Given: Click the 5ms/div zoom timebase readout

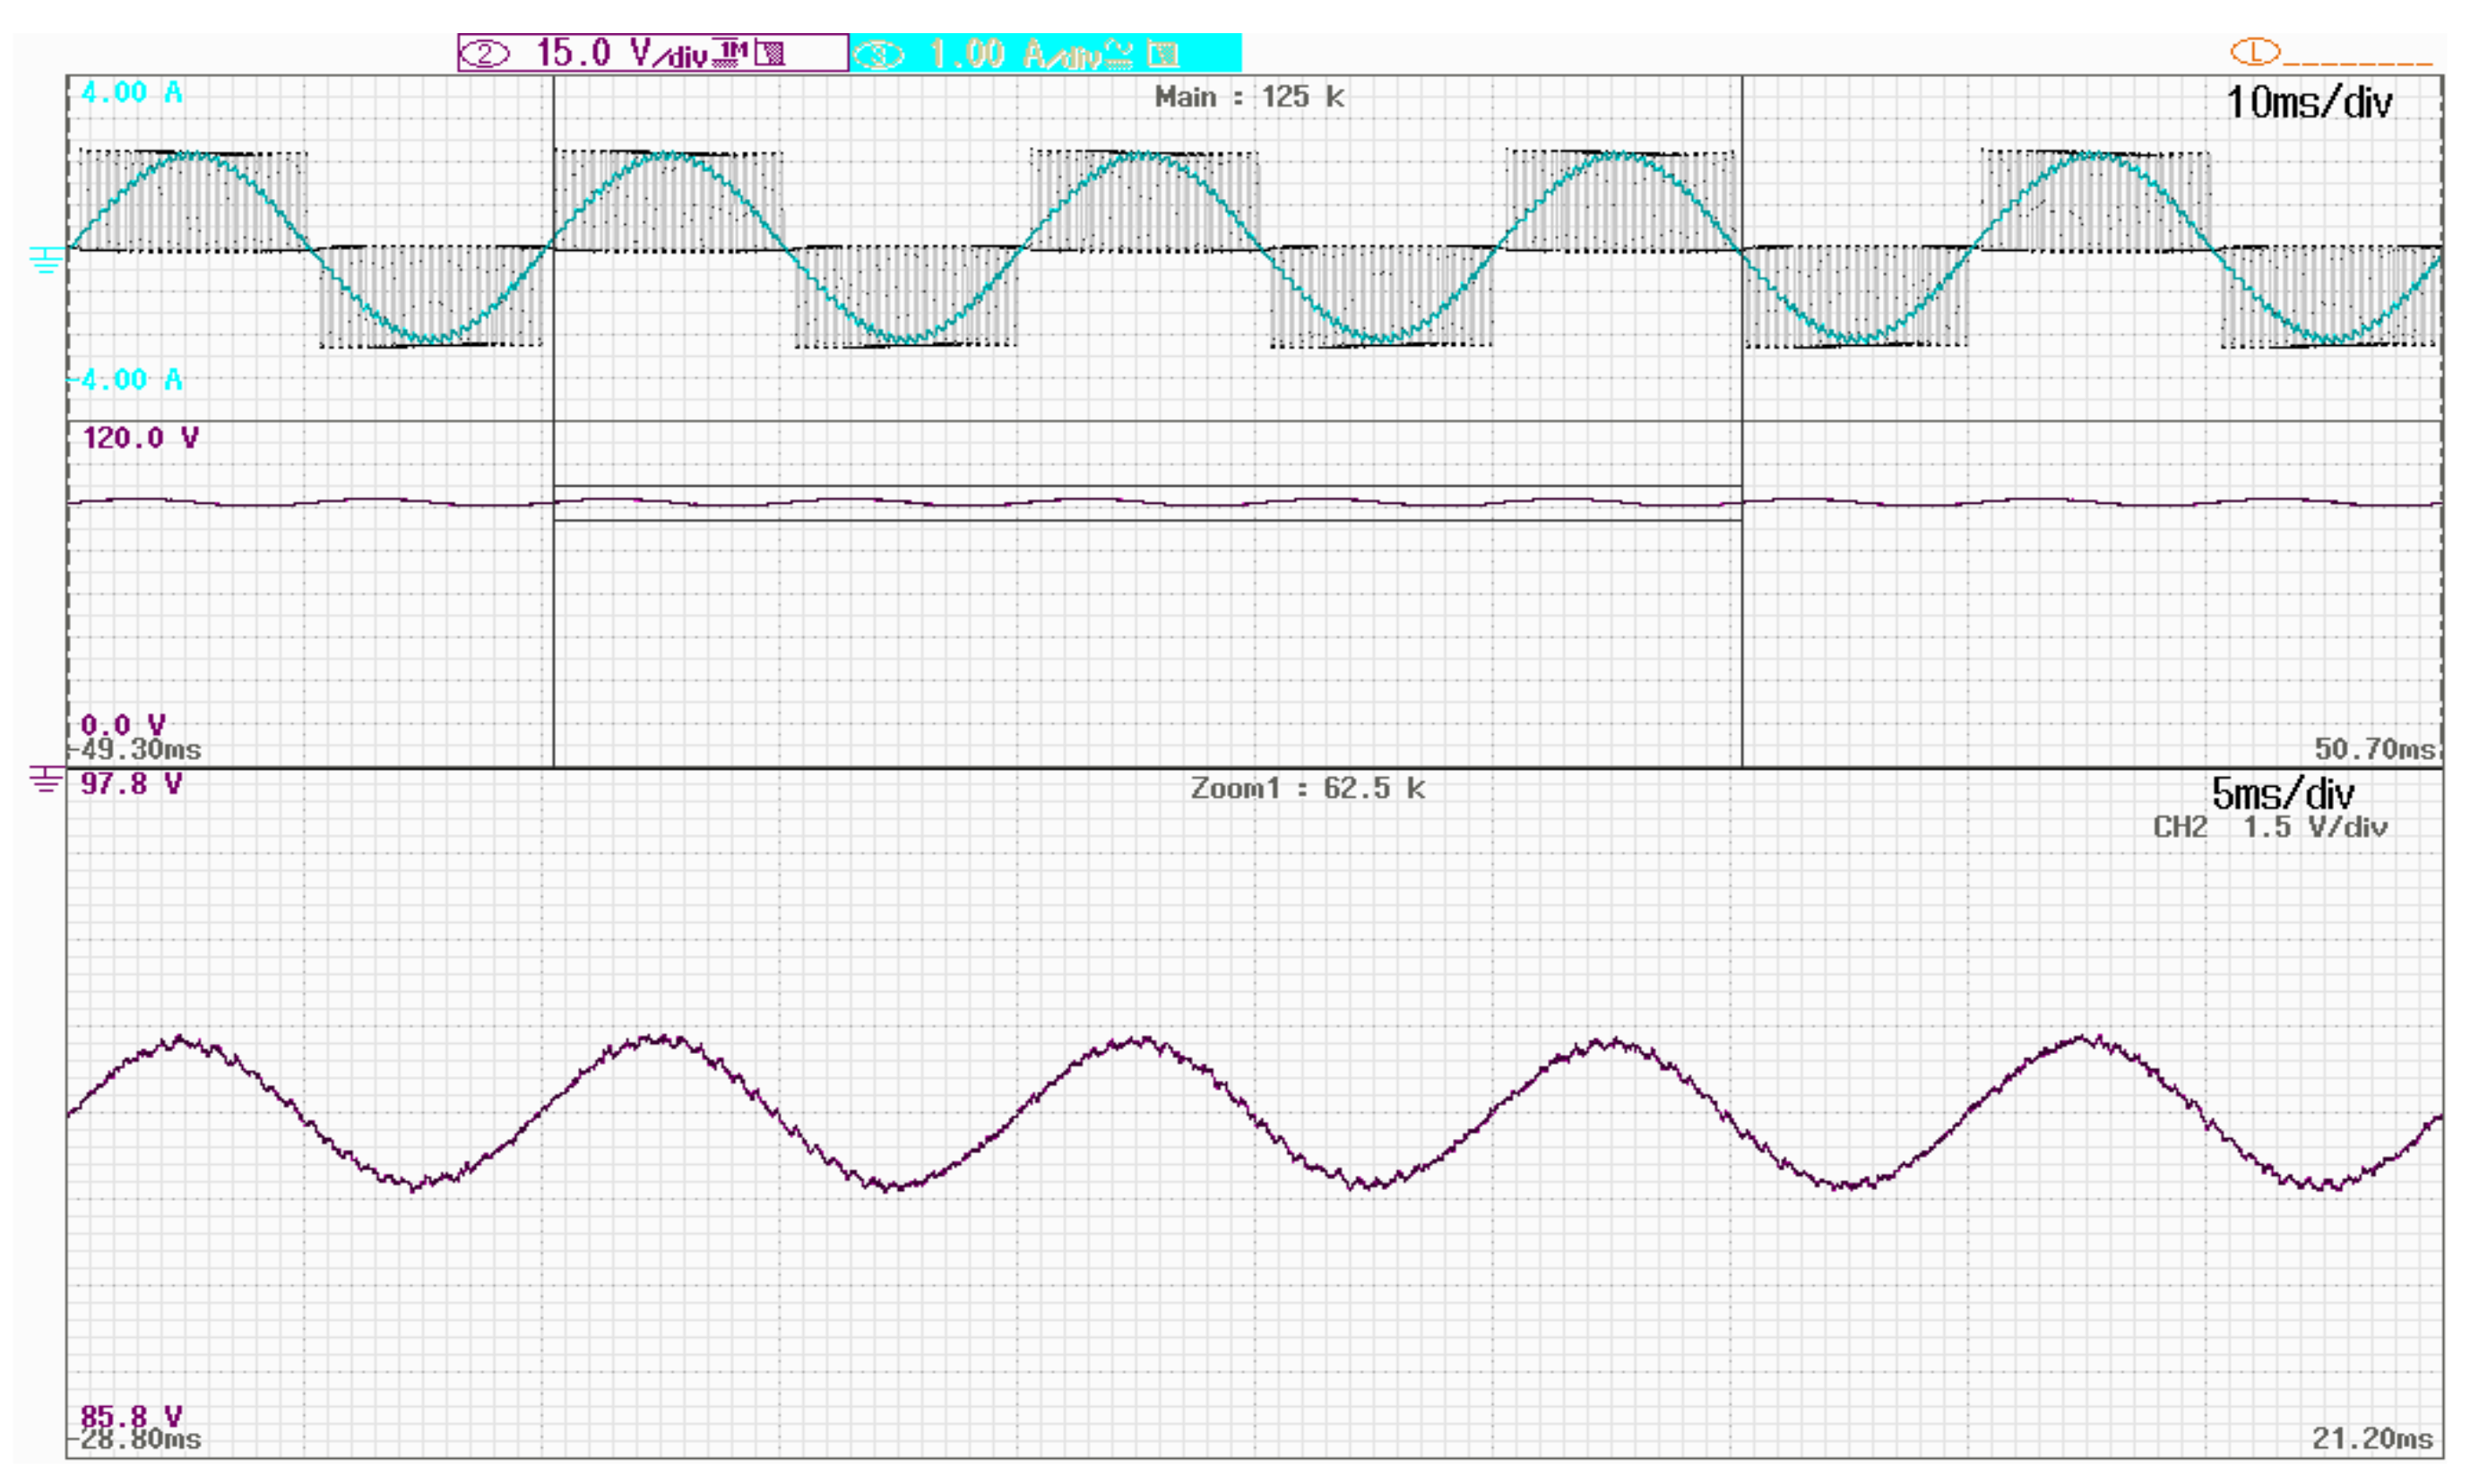Looking at the screenshot, I should point(2282,794).
